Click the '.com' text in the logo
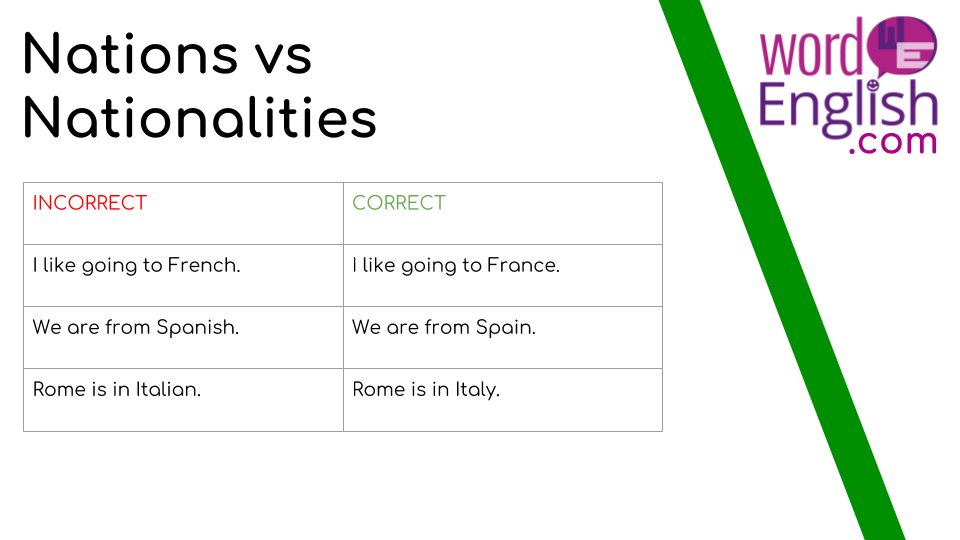The image size is (960, 540). point(893,141)
